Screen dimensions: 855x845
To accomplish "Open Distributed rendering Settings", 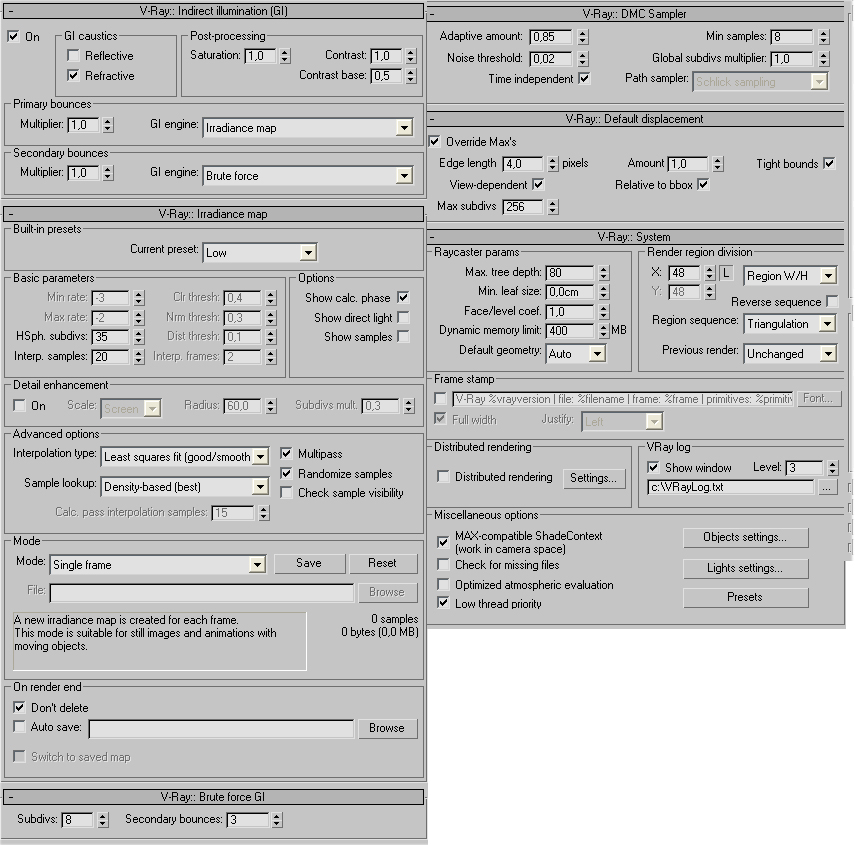I will [594, 478].
